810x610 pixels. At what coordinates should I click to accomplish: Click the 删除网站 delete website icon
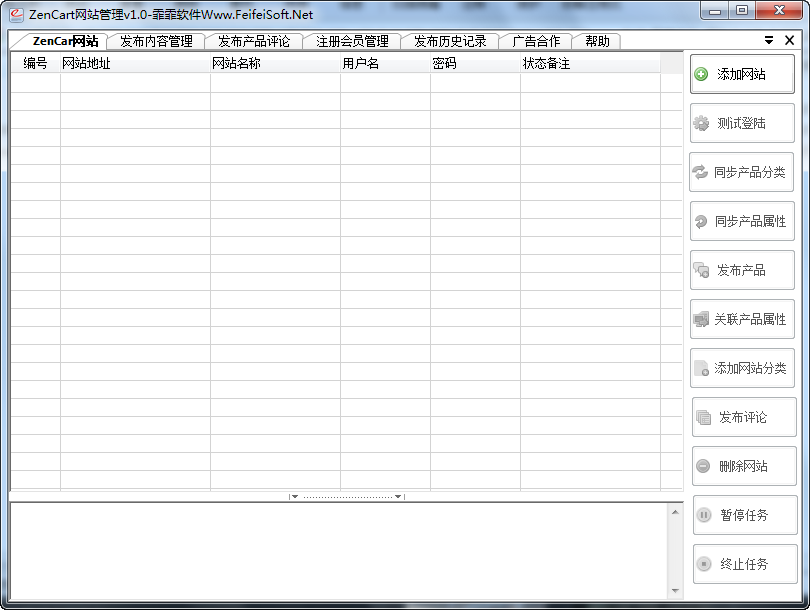tap(701, 466)
